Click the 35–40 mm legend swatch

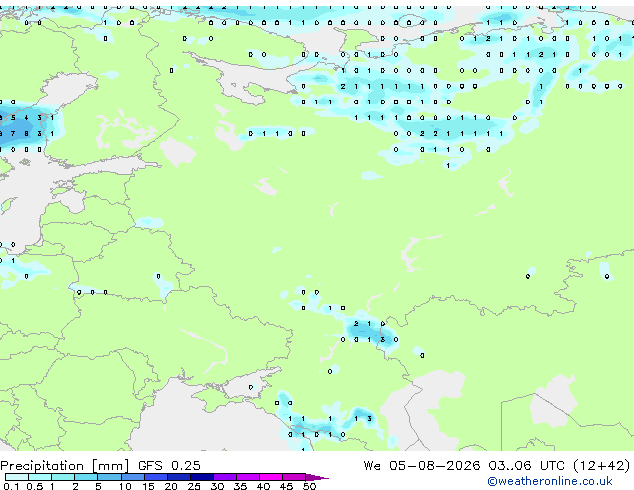[x=247, y=477]
